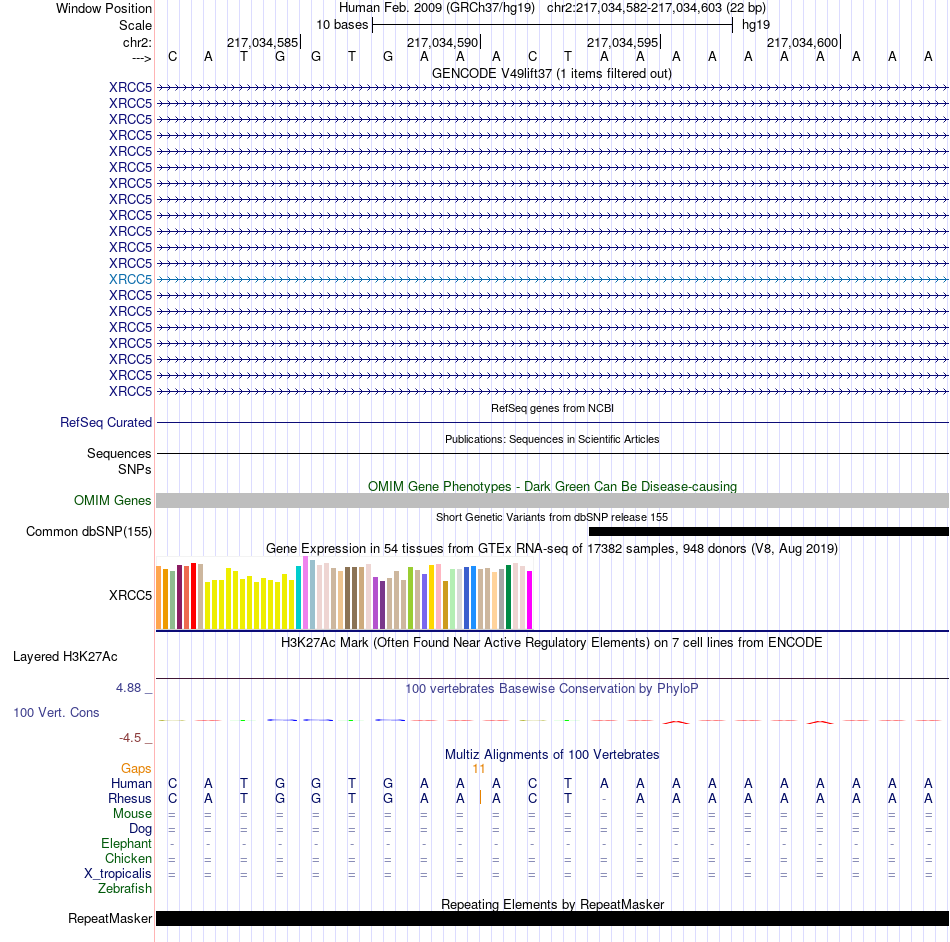The height and width of the screenshot is (942, 950).
Task: Click the OMIM Genes track label
Action: [x=112, y=500]
